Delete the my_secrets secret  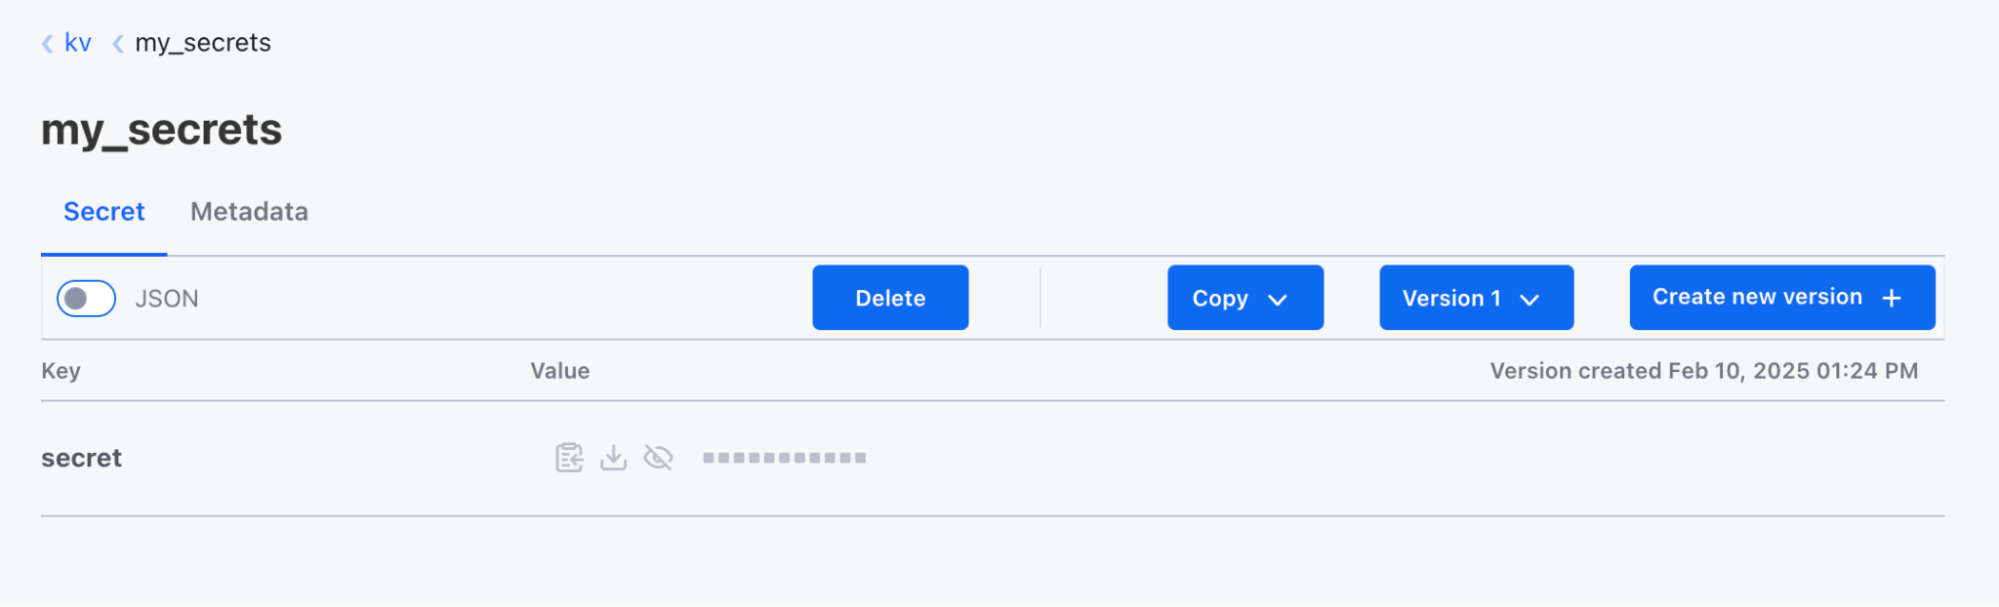coord(889,297)
